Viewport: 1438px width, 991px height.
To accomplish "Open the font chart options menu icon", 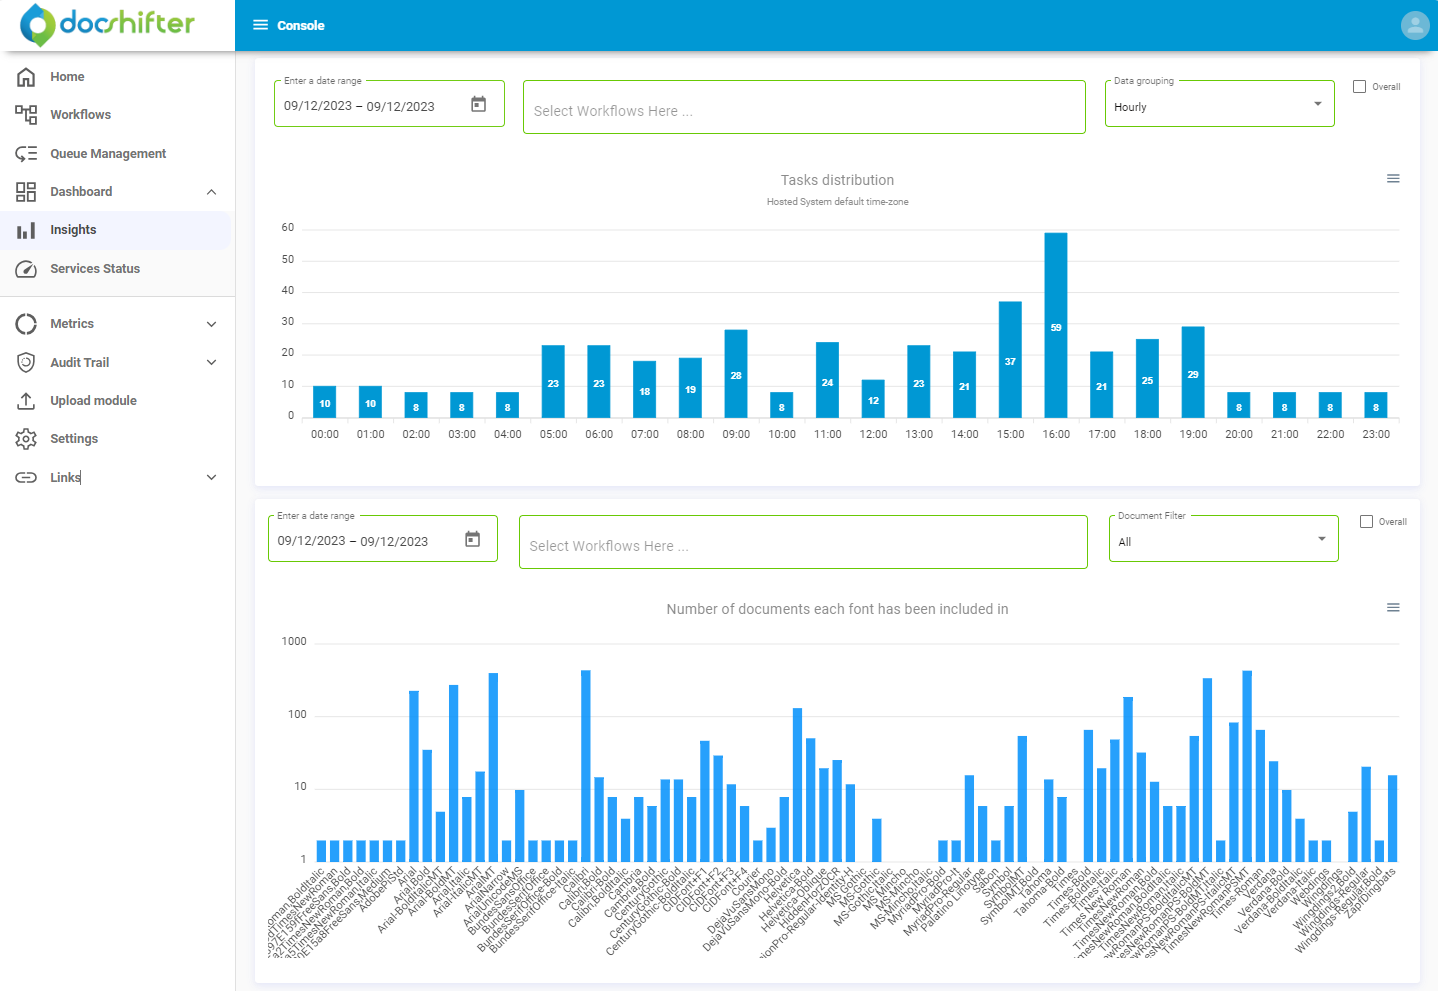I will point(1392,608).
